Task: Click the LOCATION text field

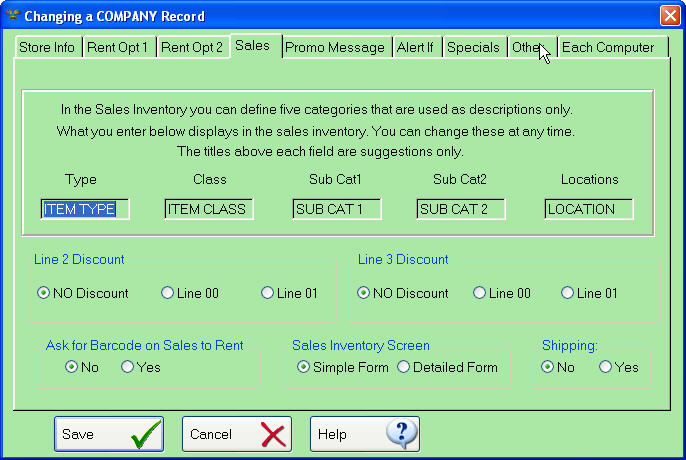Action: point(589,209)
